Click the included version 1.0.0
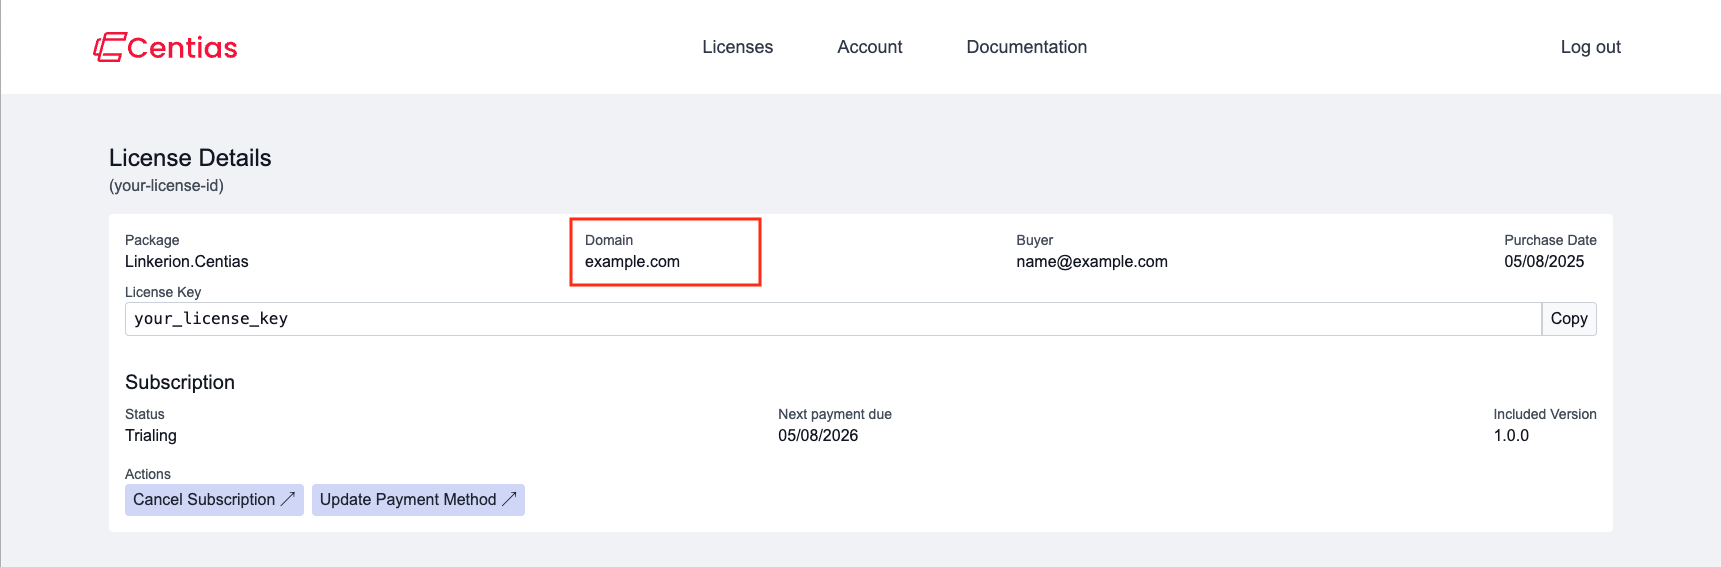The image size is (1721, 567). 1511,436
